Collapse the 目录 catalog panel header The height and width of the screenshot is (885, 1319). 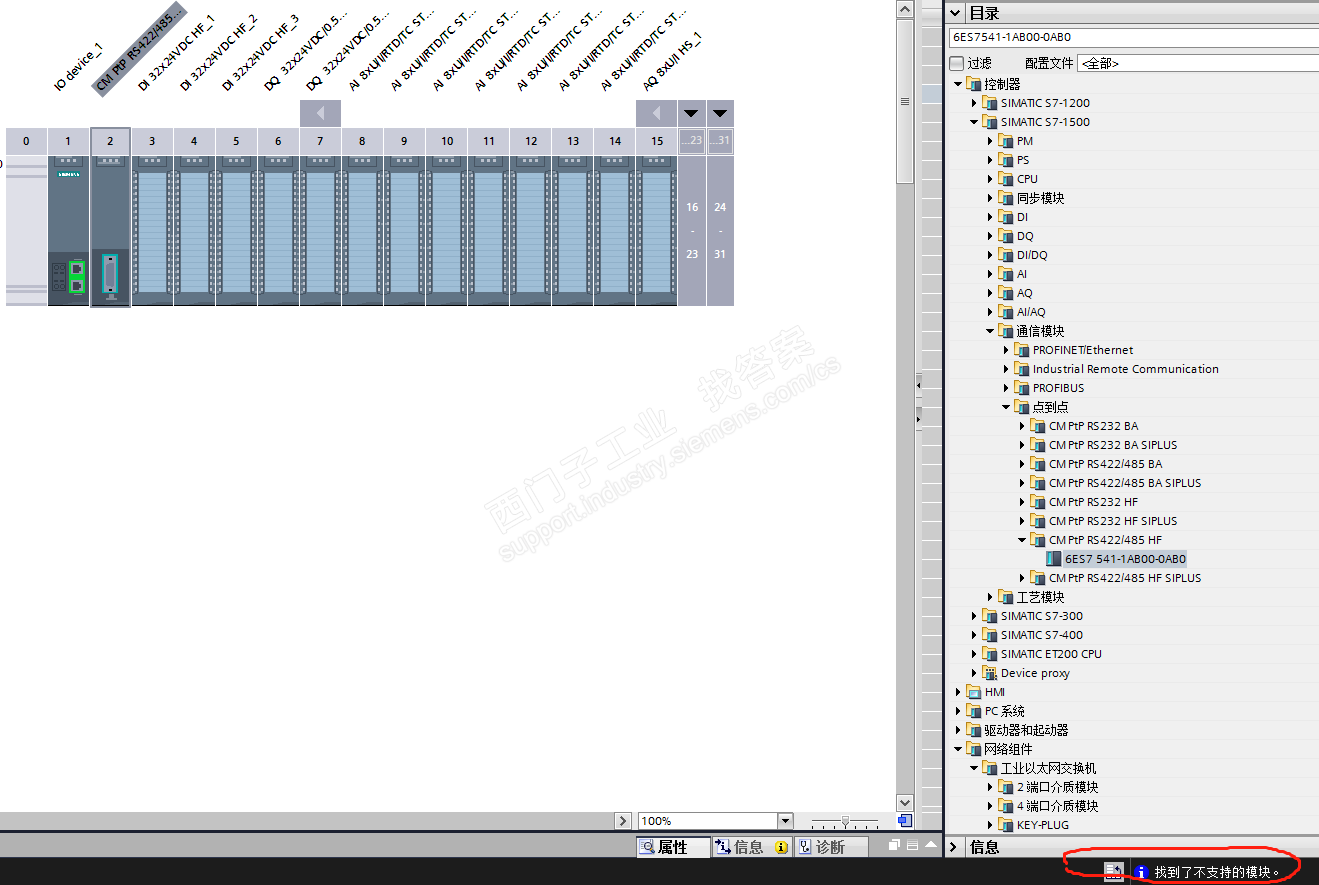coord(955,13)
